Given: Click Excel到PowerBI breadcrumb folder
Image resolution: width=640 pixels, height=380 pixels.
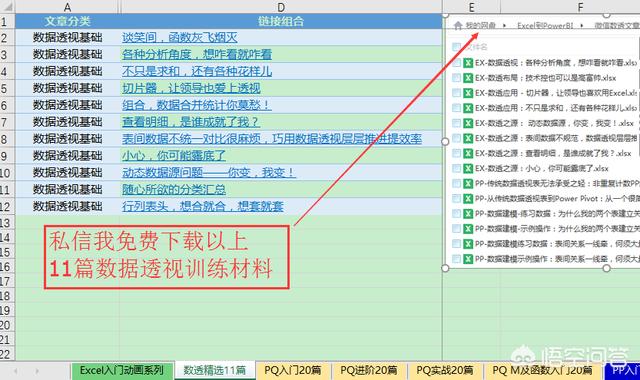Looking at the screenshot, I should pyautogui.click(x=545, y=26).
